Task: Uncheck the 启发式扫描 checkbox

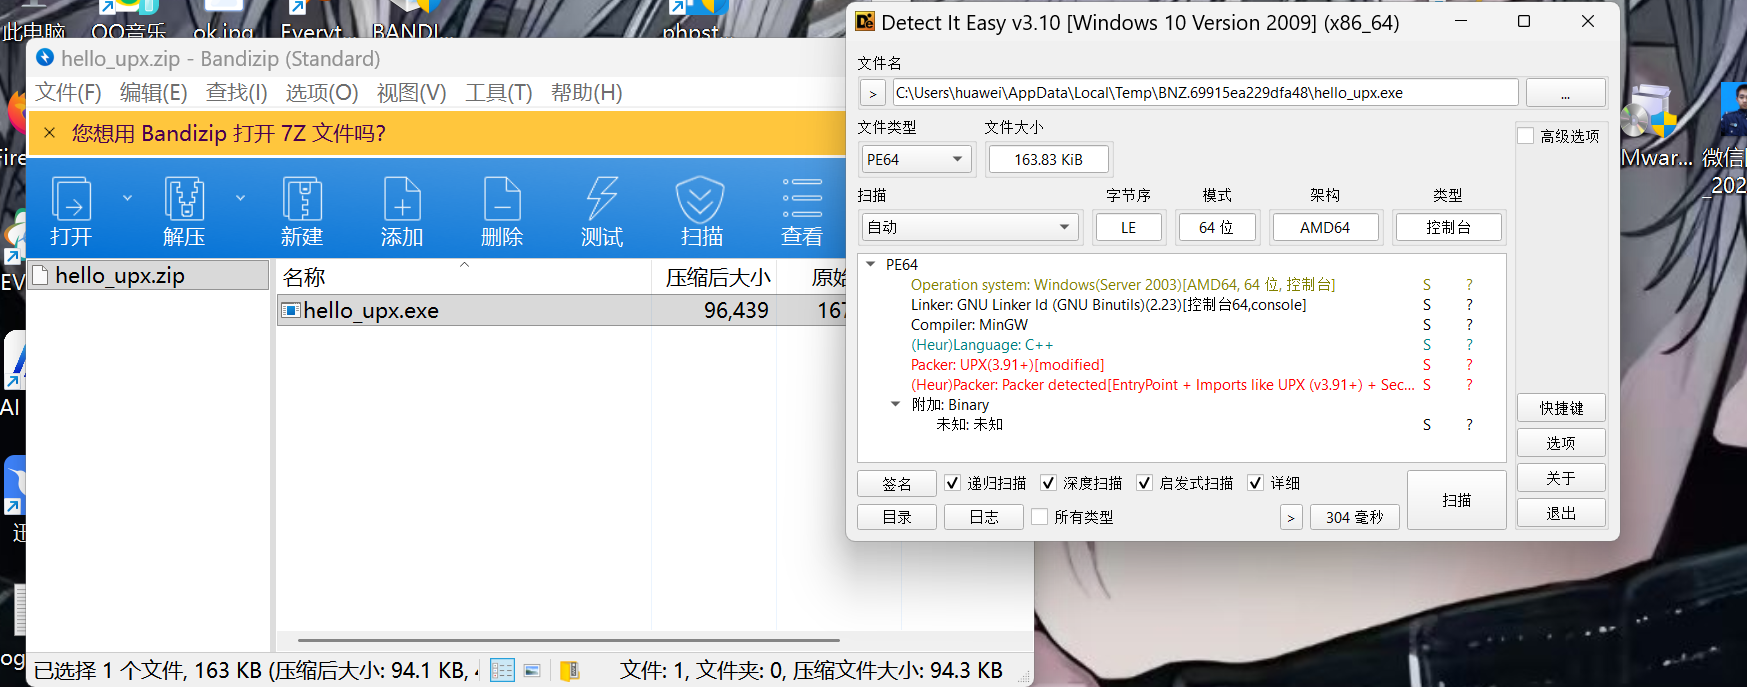Action: point(1144,483)
